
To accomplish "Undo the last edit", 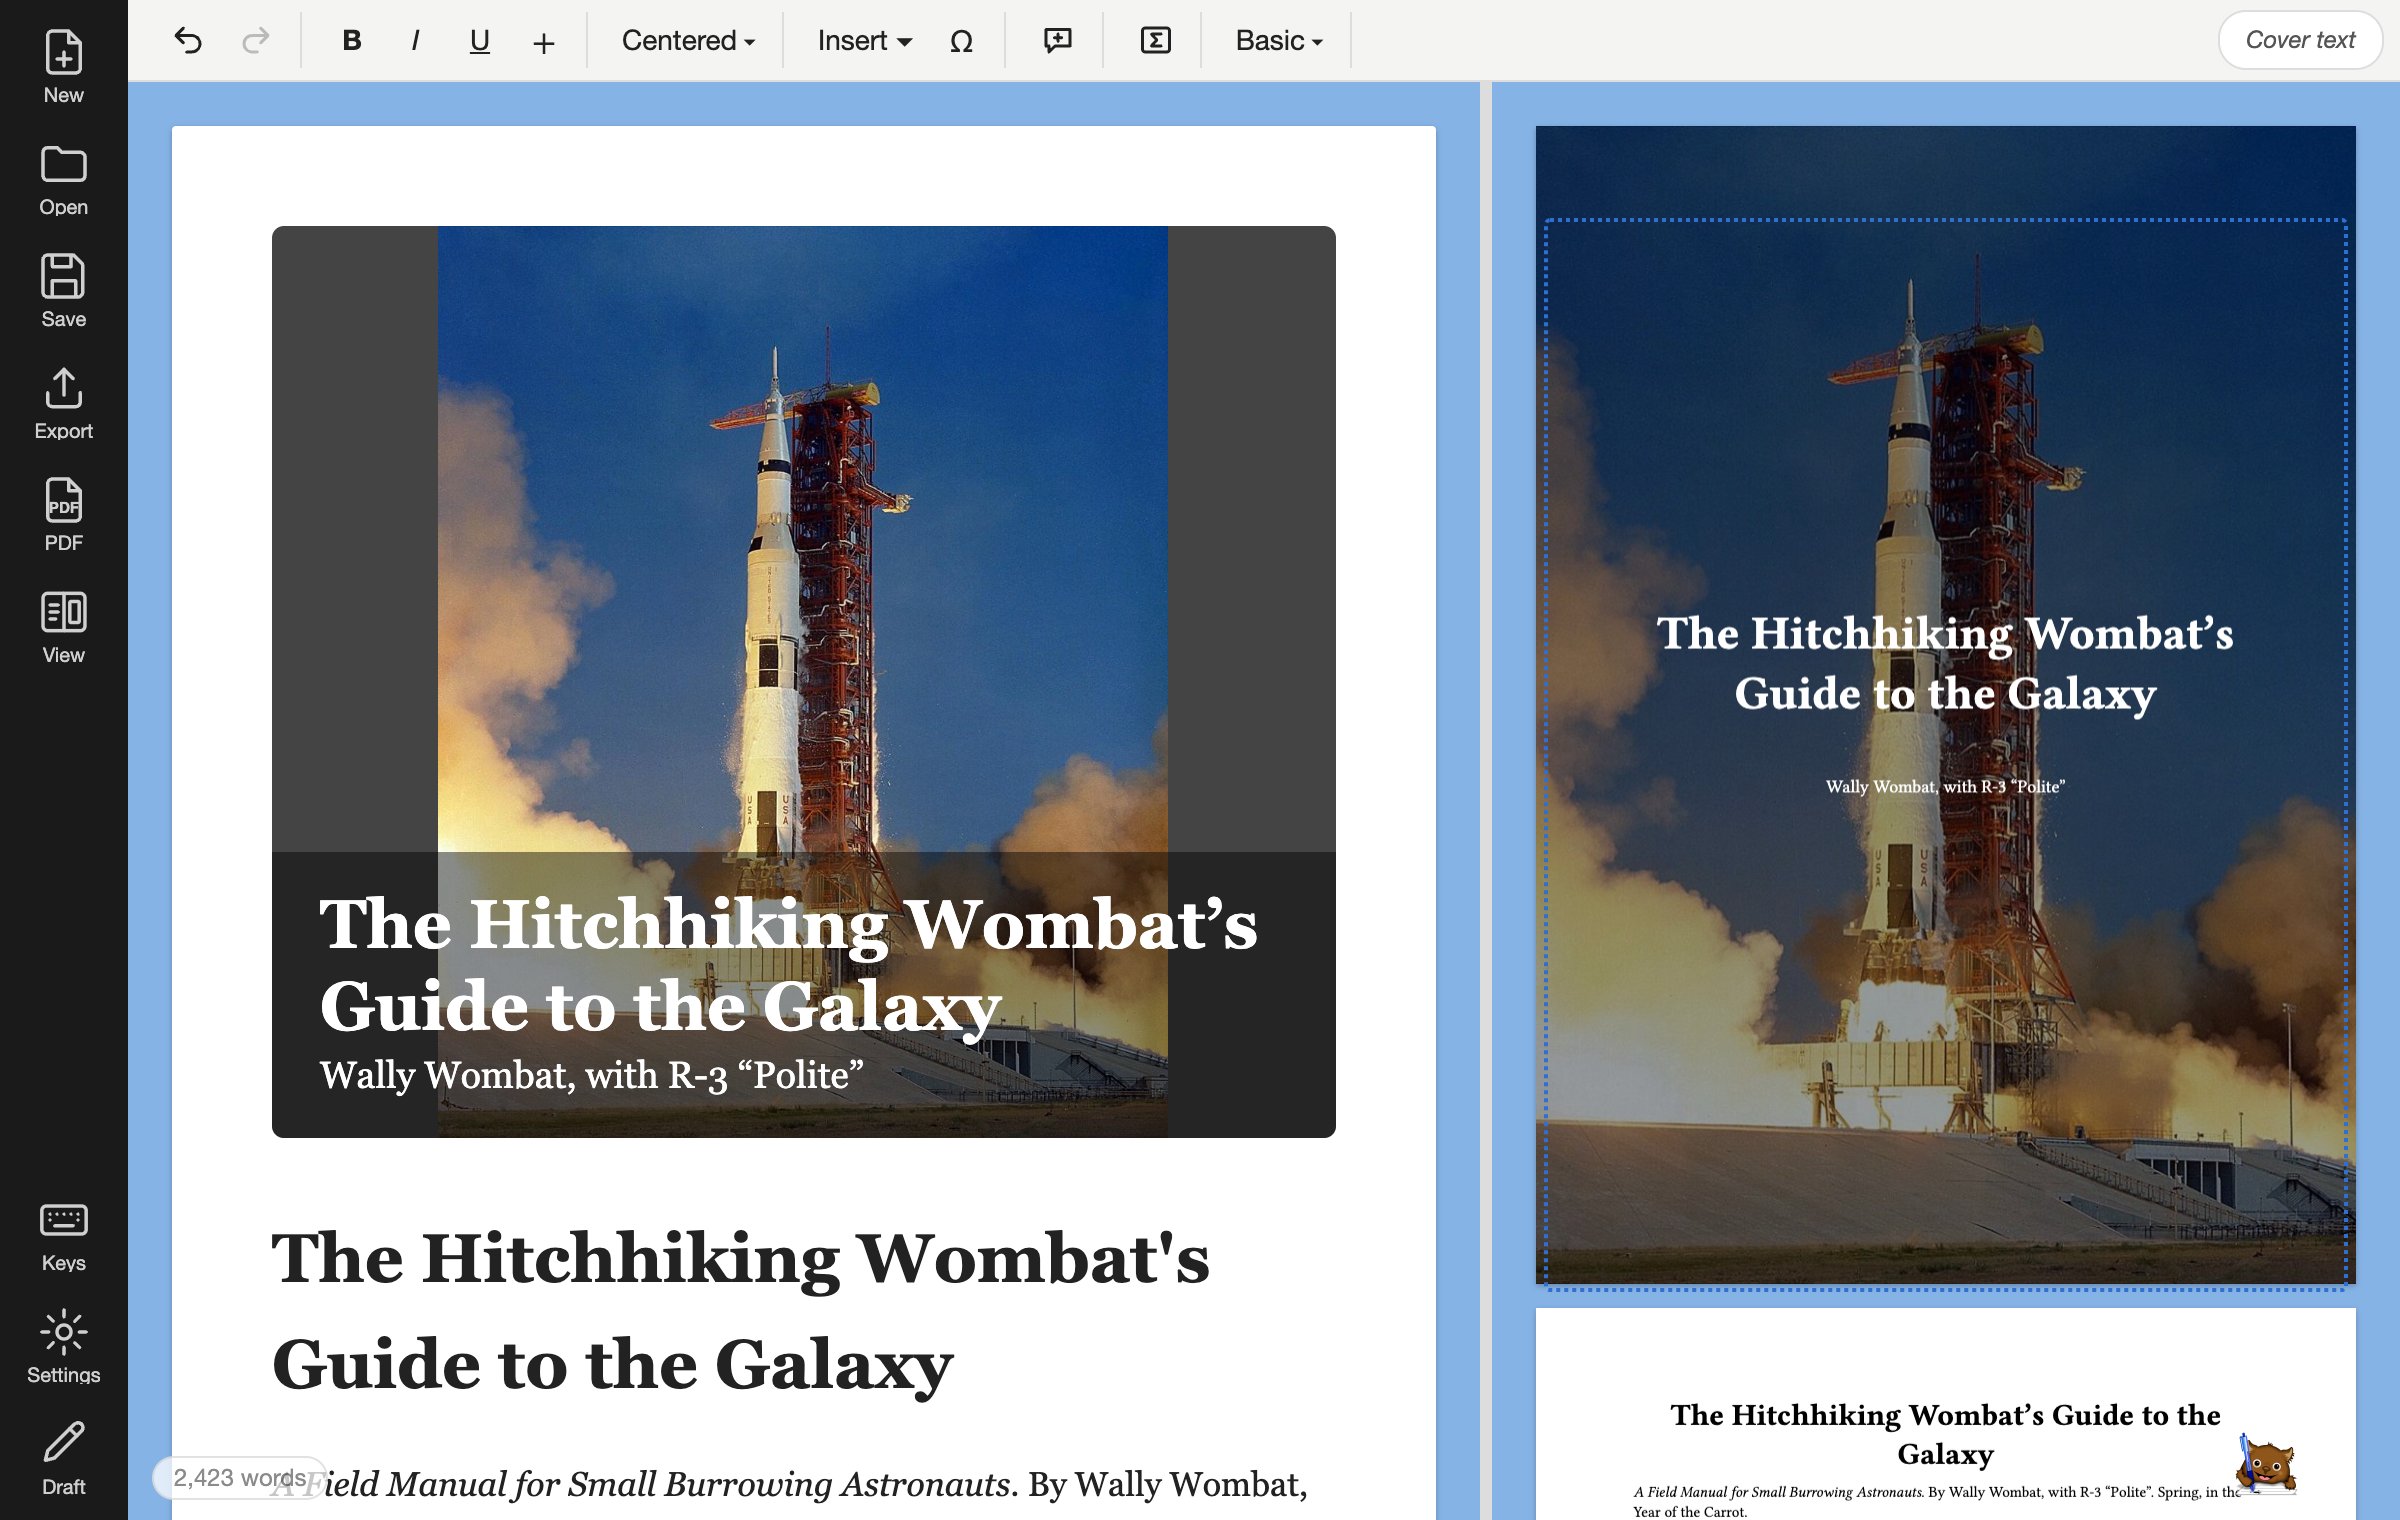I will (x=188, y=41).
